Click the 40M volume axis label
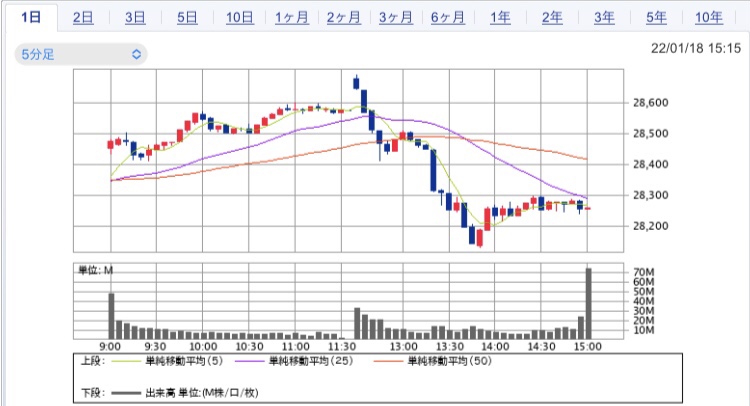 tap(643, 301)
